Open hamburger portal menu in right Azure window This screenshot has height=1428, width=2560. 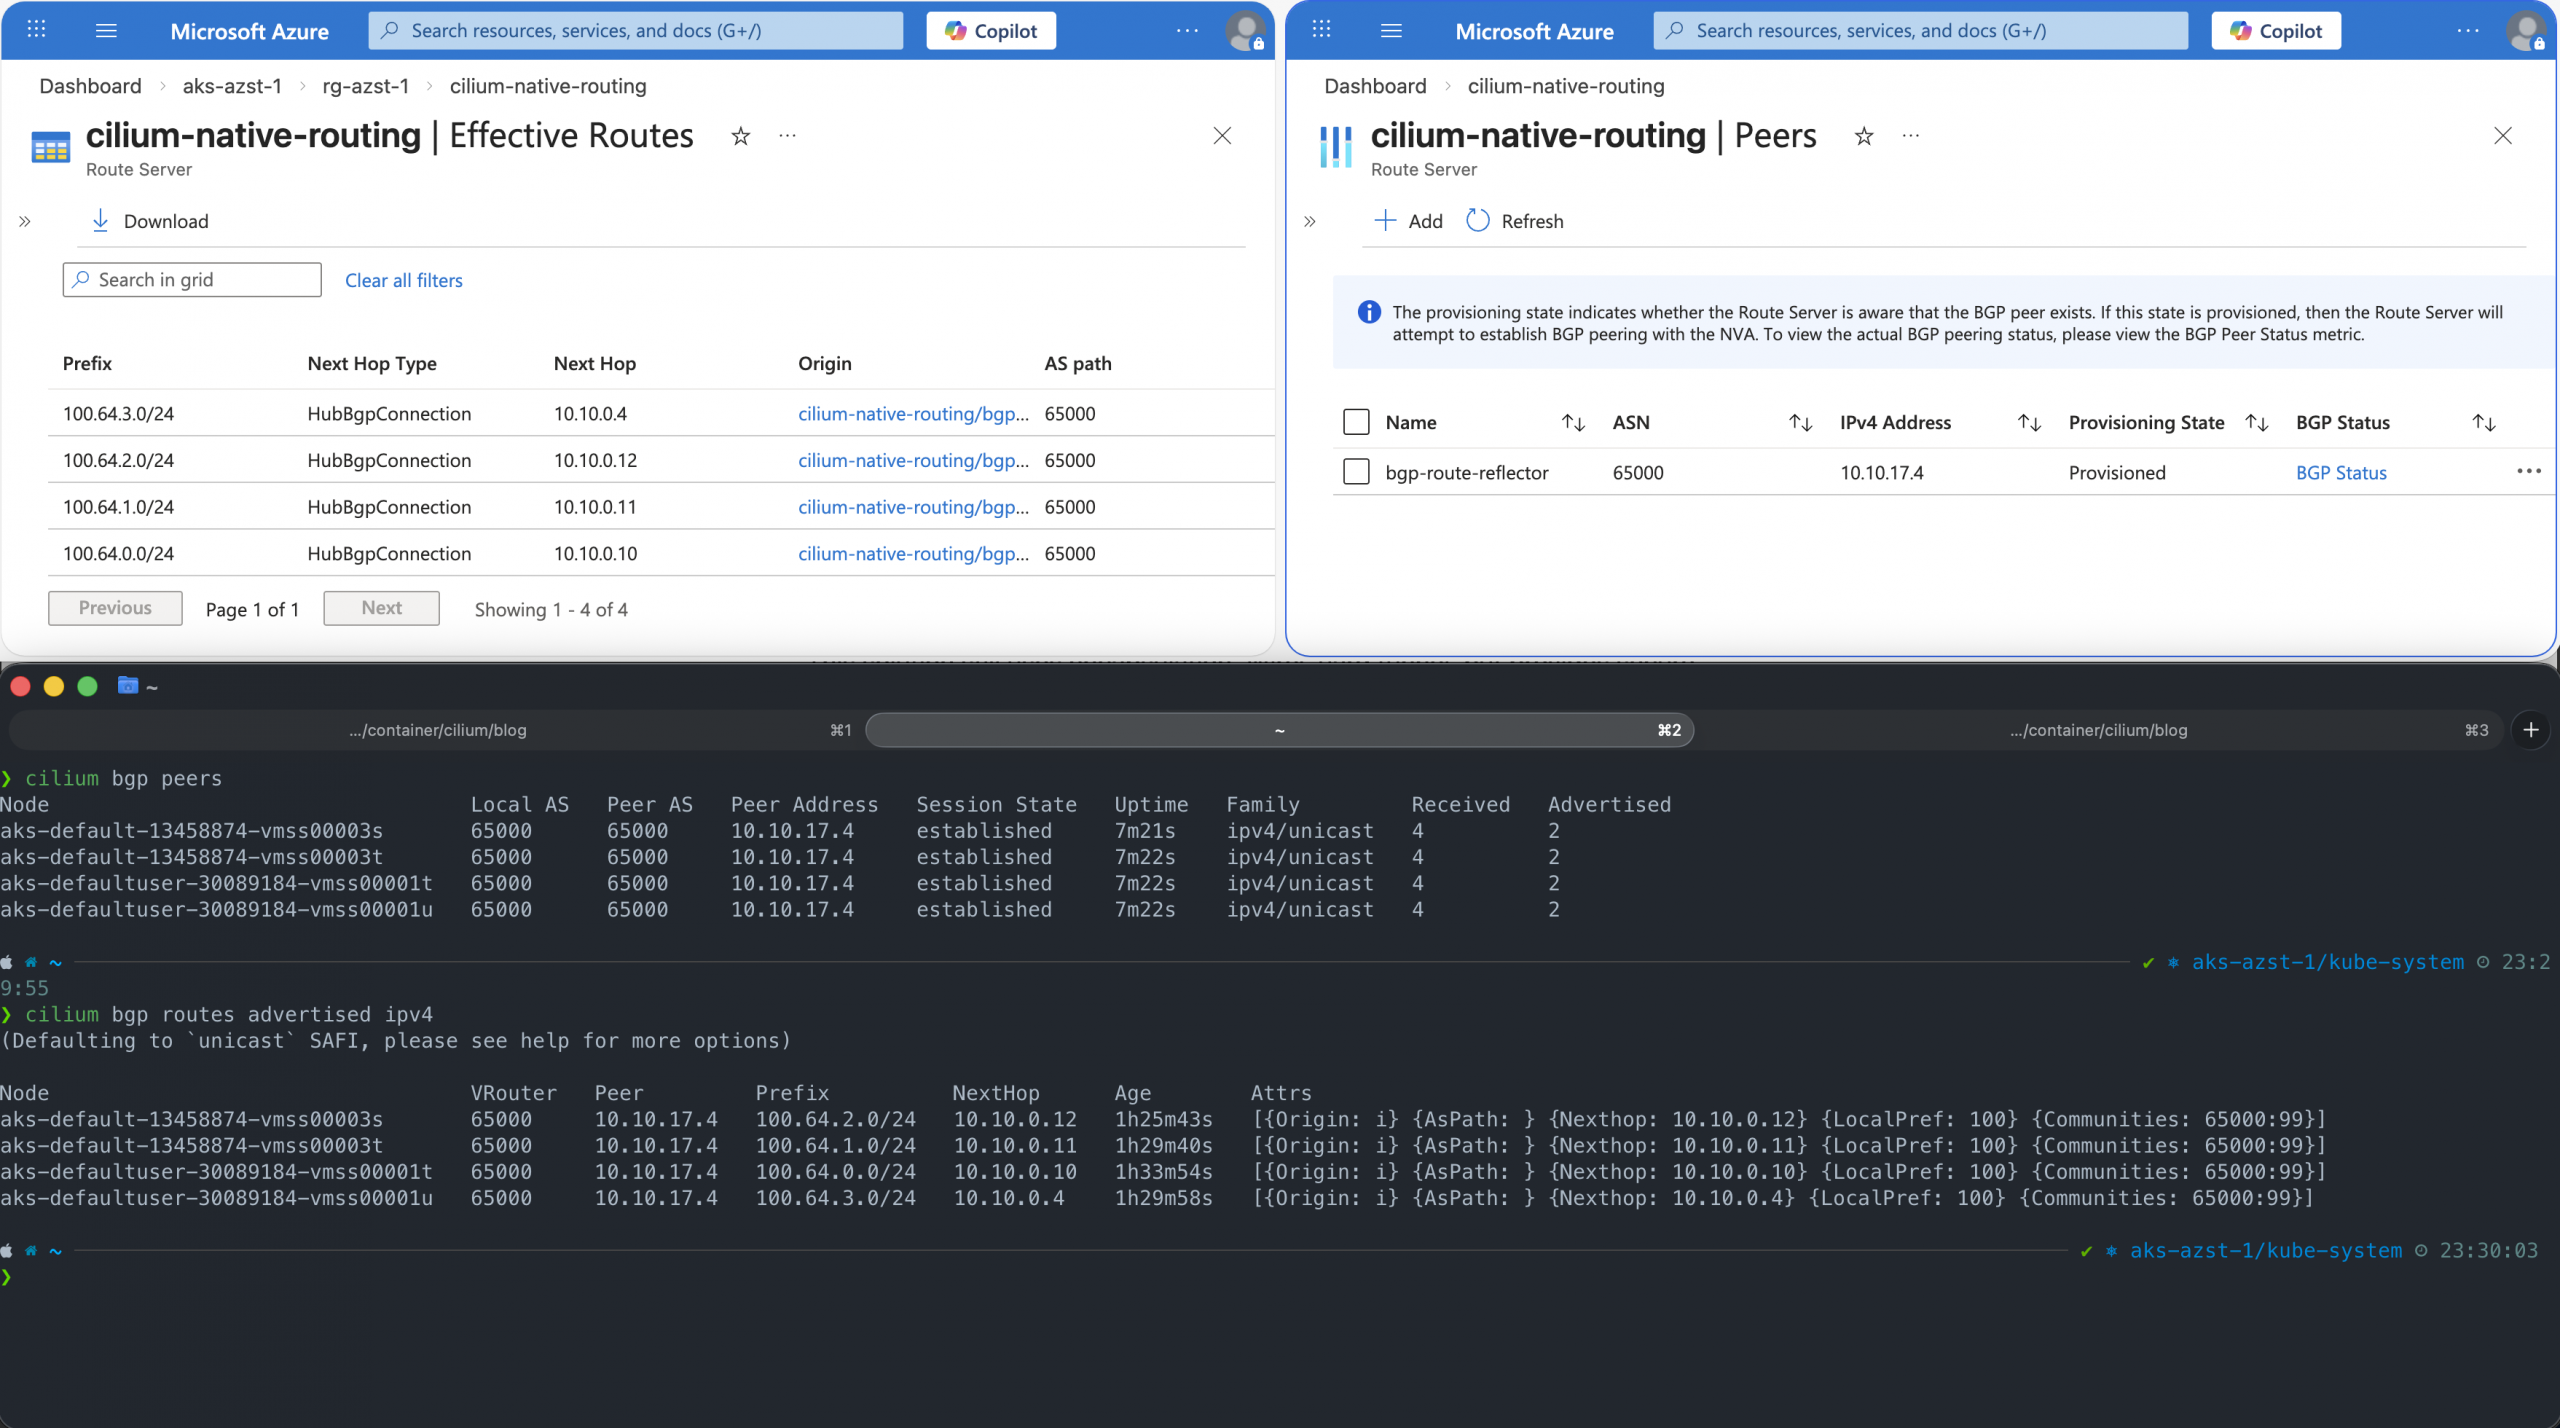pos(1390,30)
